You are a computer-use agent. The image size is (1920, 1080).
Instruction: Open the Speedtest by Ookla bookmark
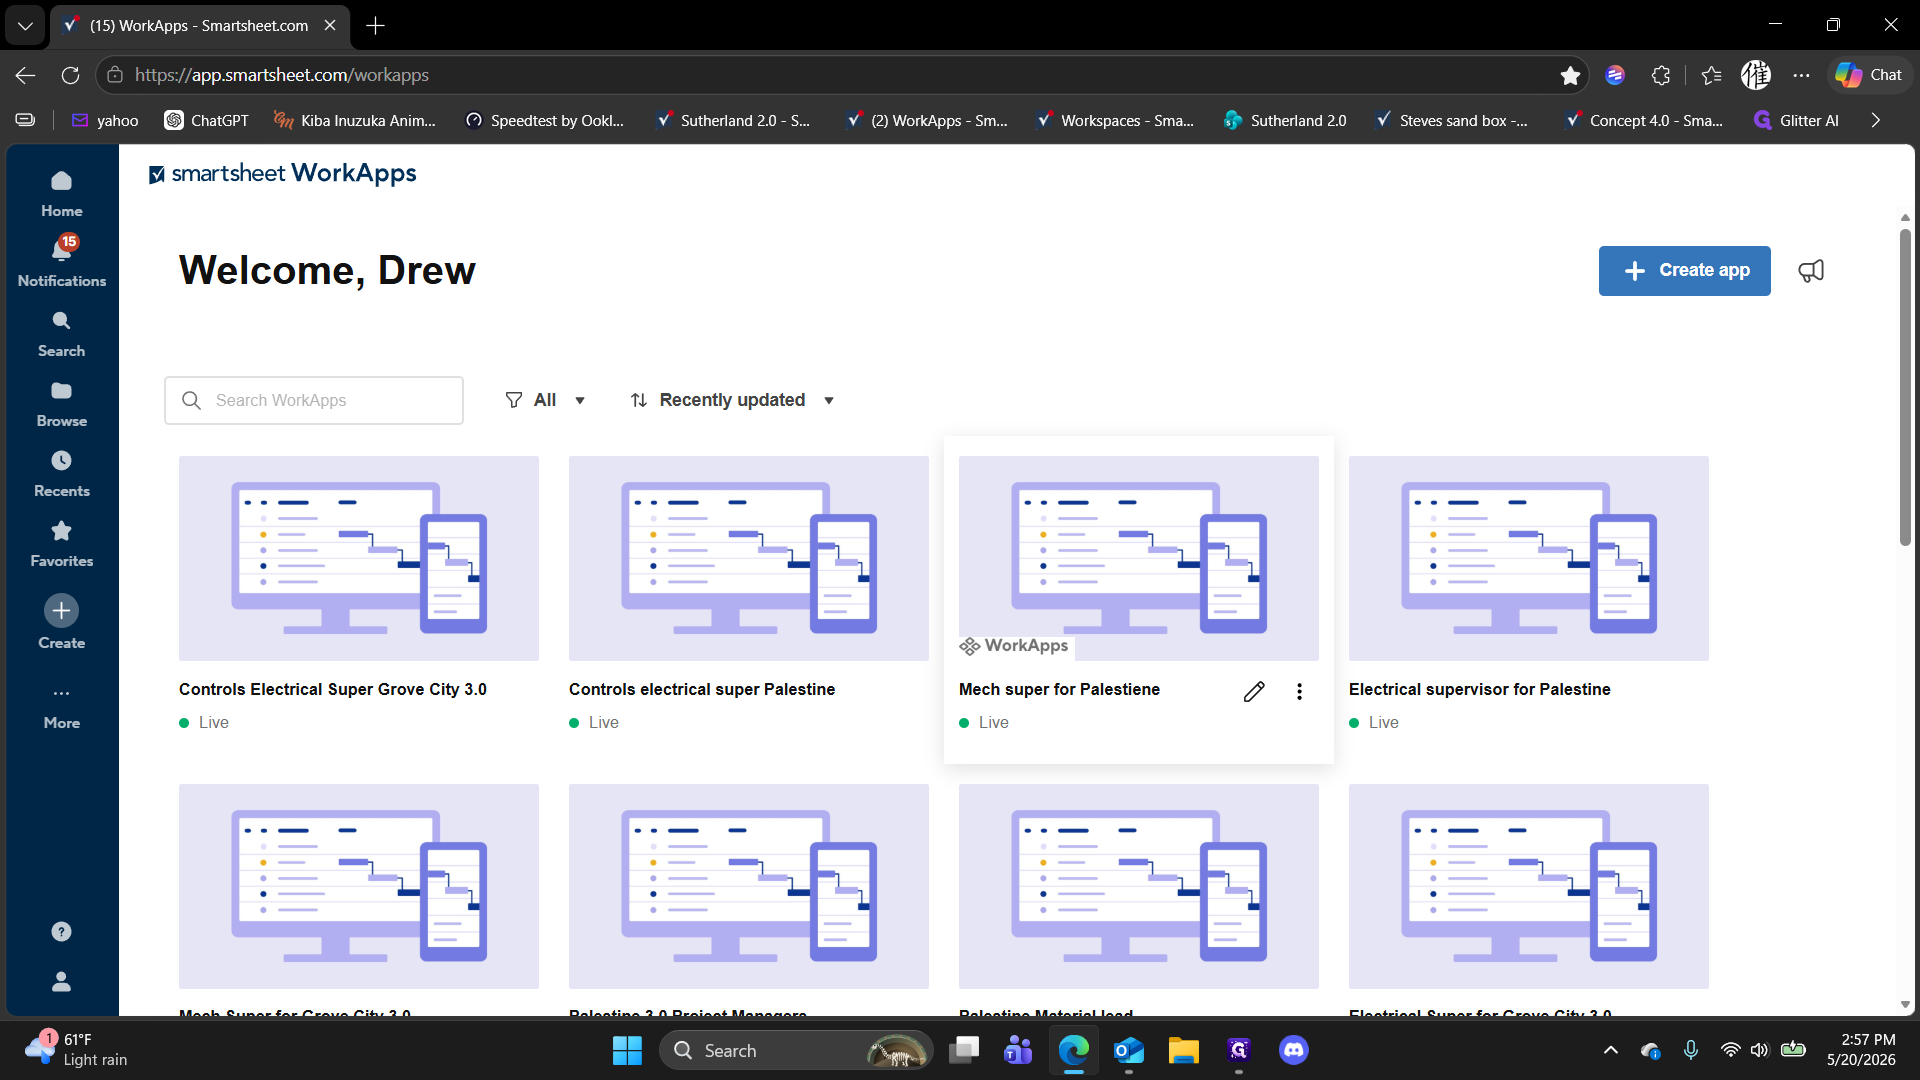pyautogui.click(x=545, y=120)
